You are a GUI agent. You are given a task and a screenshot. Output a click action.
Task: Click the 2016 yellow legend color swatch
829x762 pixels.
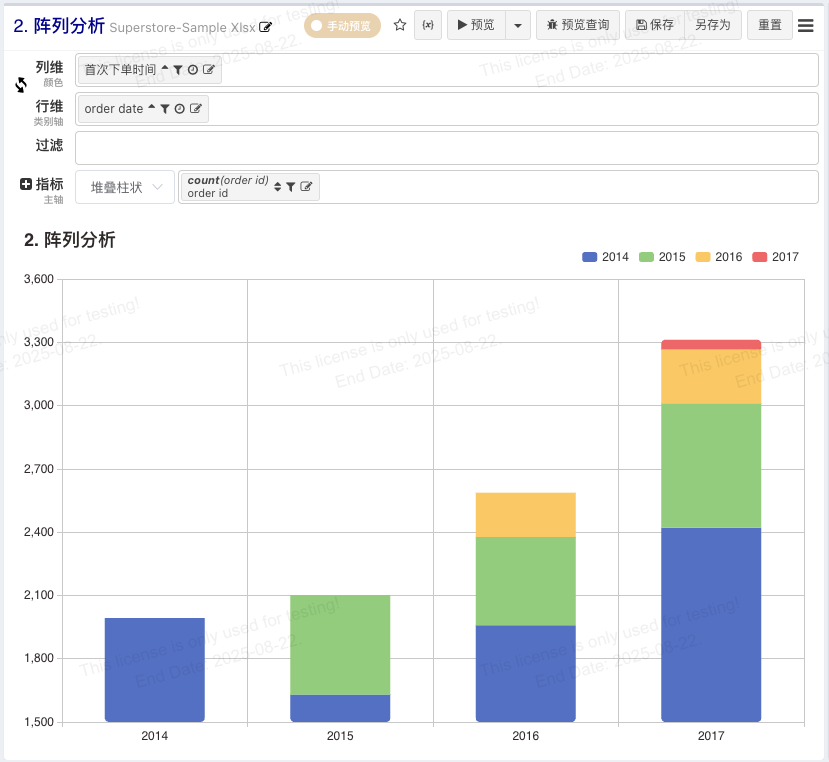point(703,257)
